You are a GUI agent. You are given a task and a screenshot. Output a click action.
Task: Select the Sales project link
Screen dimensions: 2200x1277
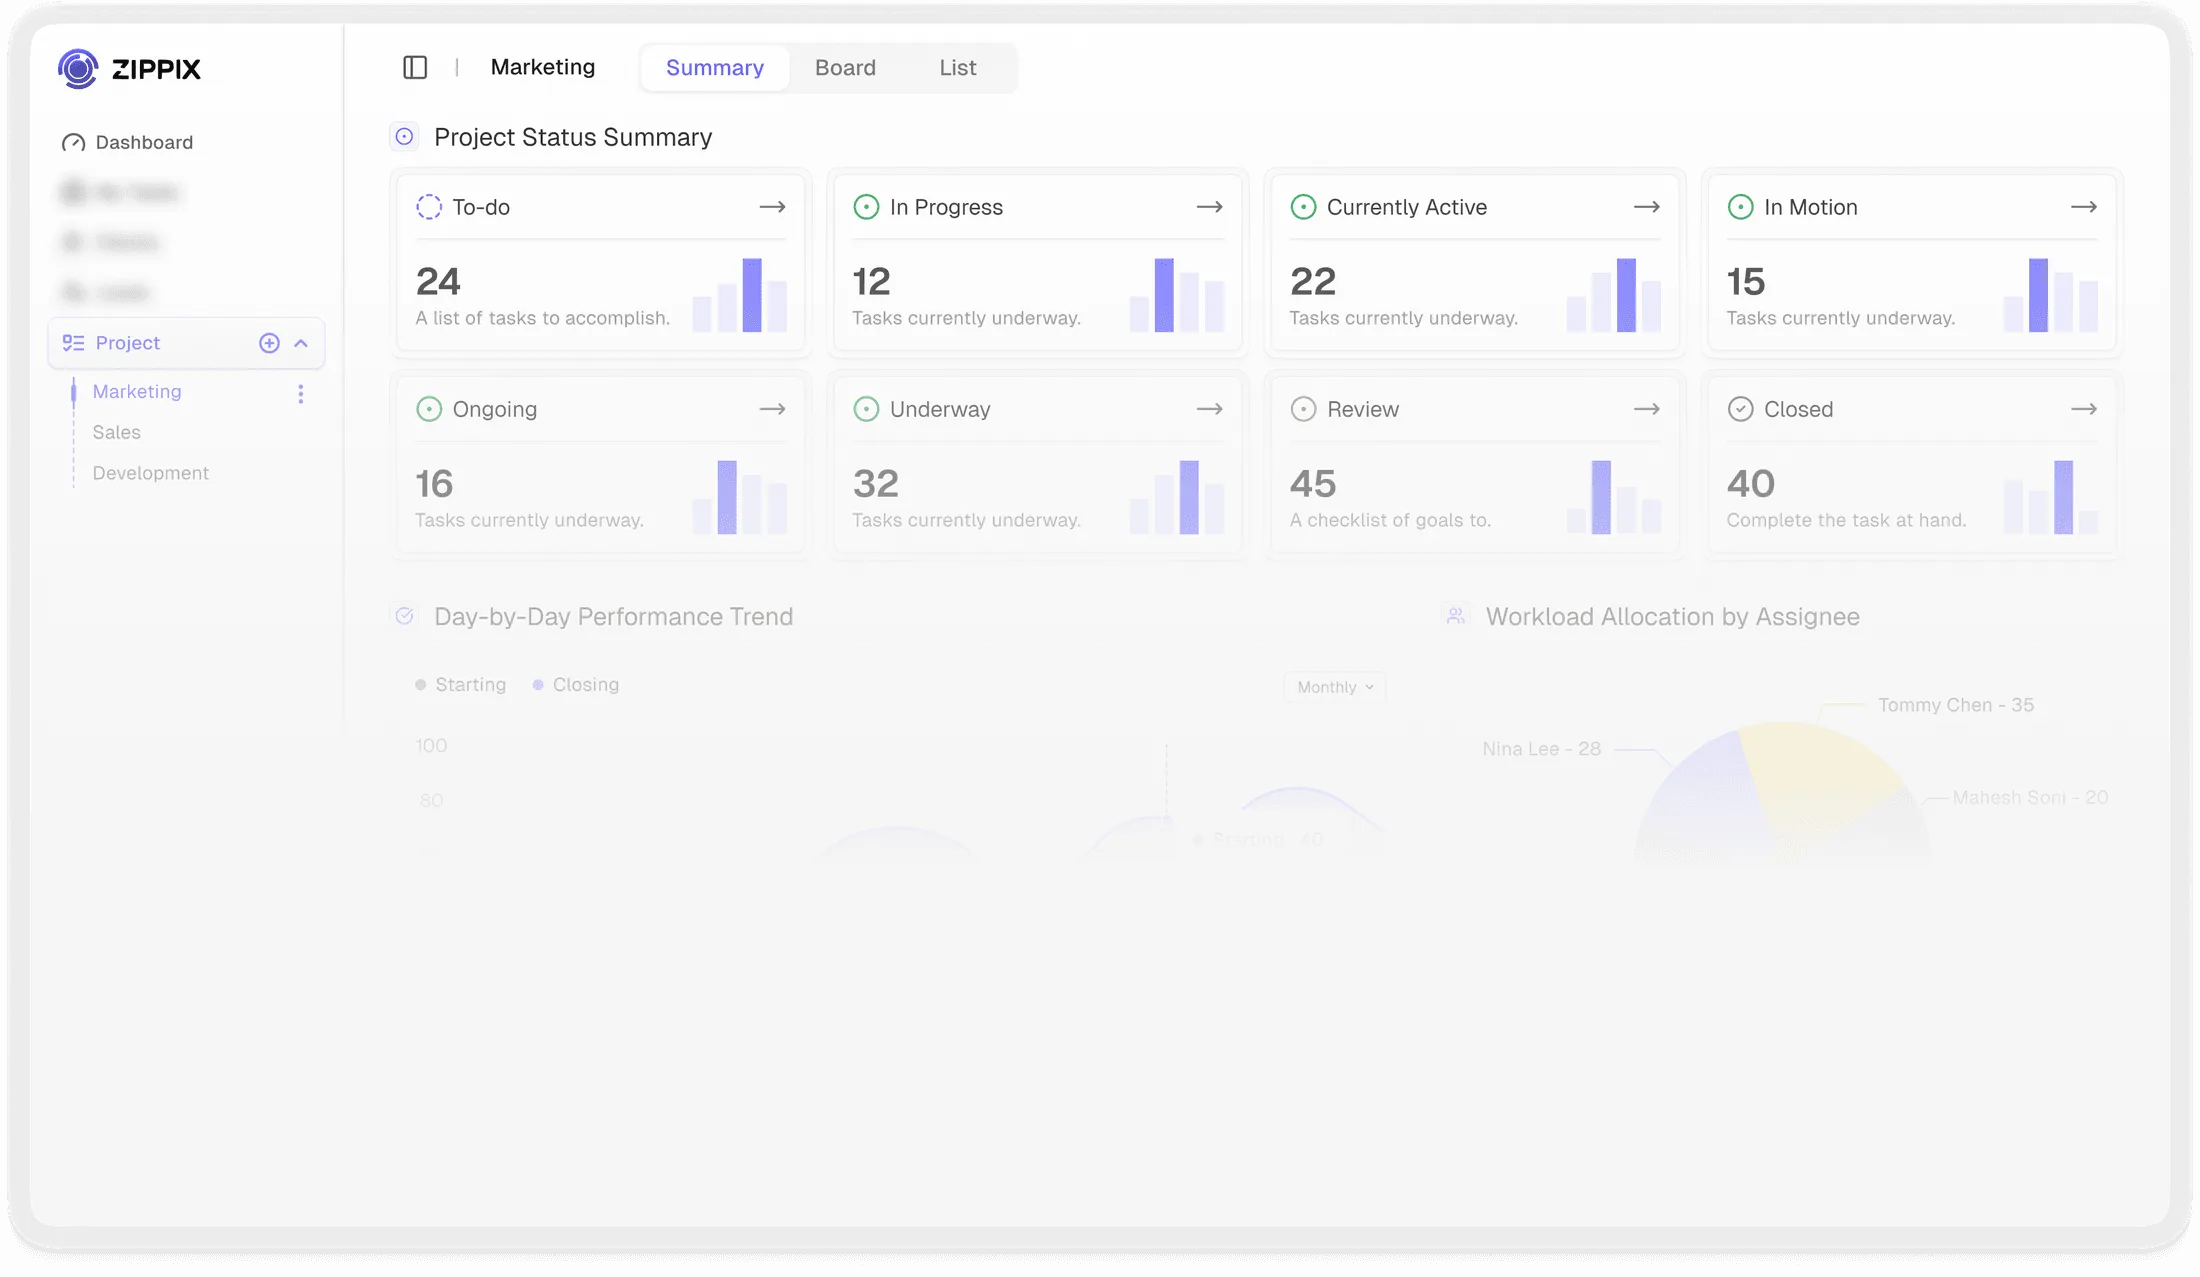coord(116,432)
